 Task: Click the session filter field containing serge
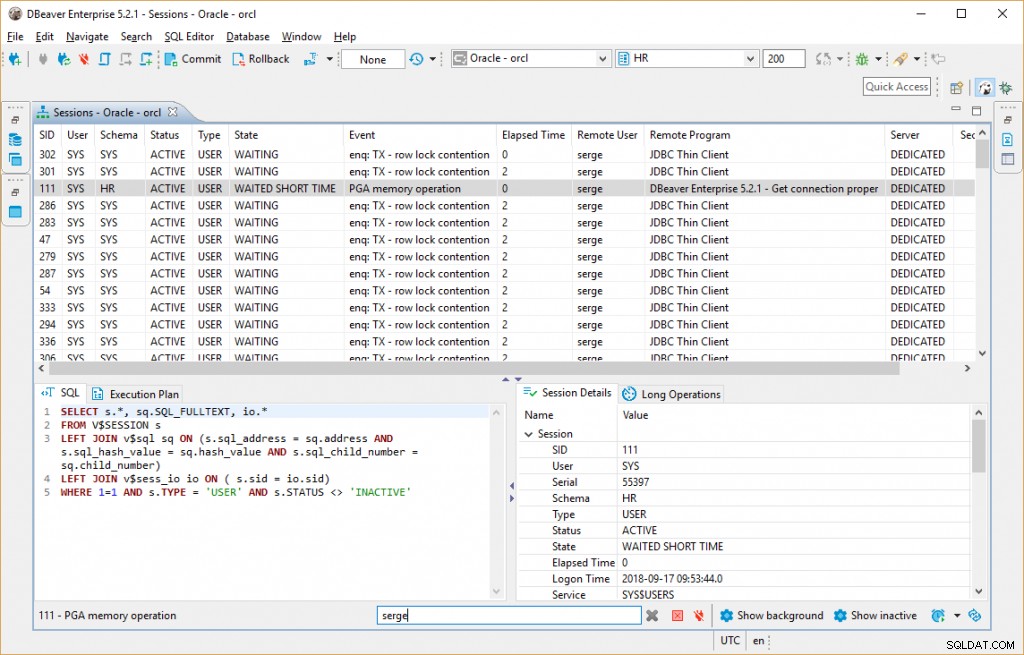pos(509,615)
